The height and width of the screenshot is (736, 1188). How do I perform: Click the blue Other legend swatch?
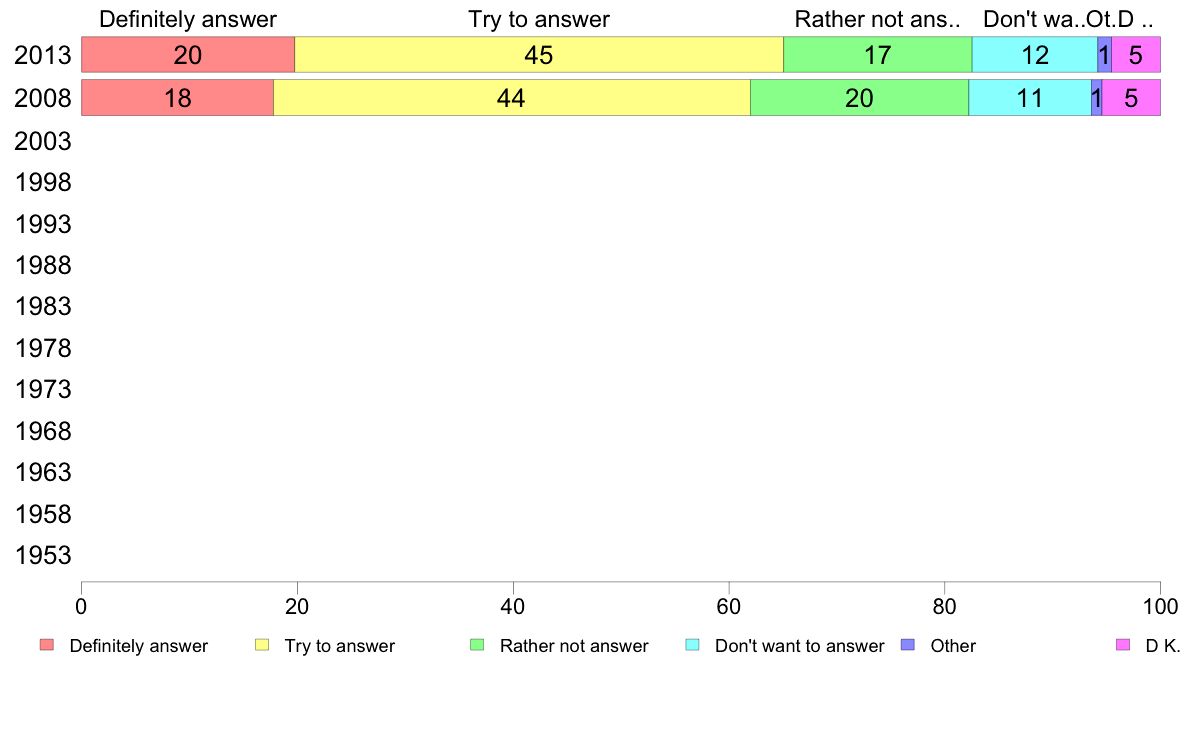point(908,645)
